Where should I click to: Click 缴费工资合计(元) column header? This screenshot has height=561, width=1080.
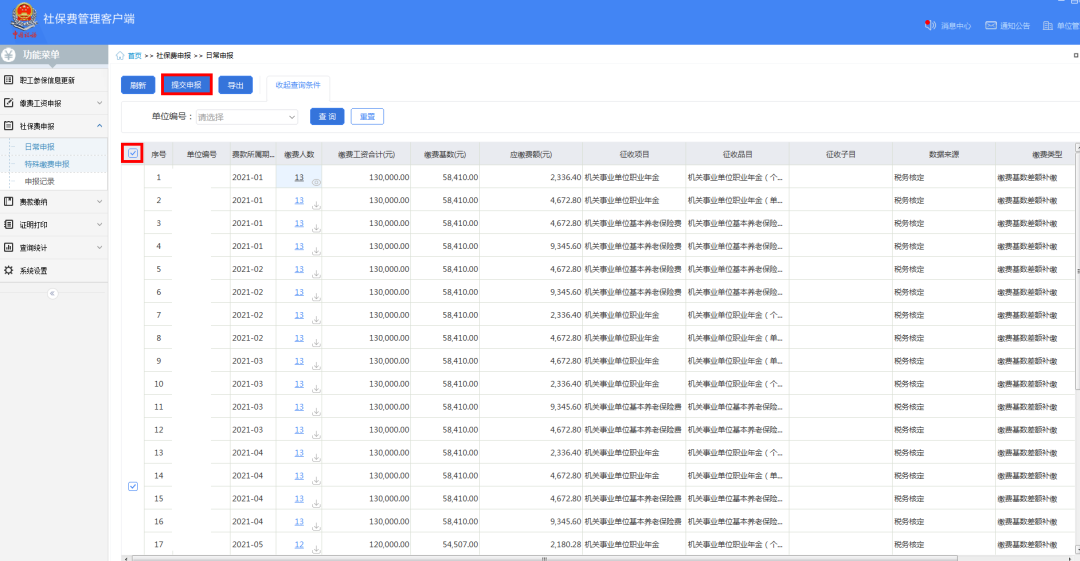tap(366, 154)
